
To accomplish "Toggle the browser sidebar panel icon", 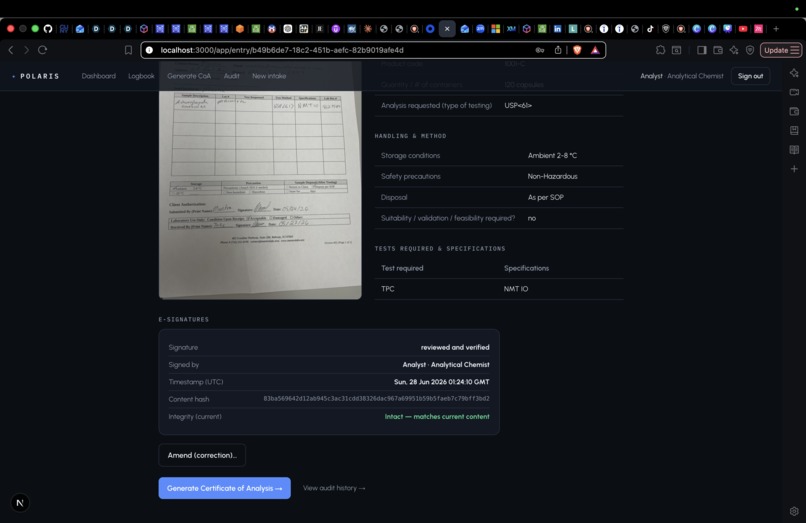I will pos(702,50).
